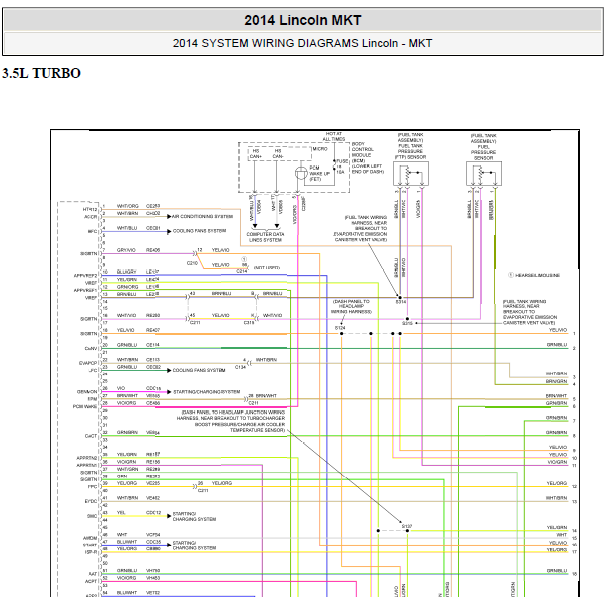Click the "FPC" pin label
607x597 pixels.
click(93, 487)
